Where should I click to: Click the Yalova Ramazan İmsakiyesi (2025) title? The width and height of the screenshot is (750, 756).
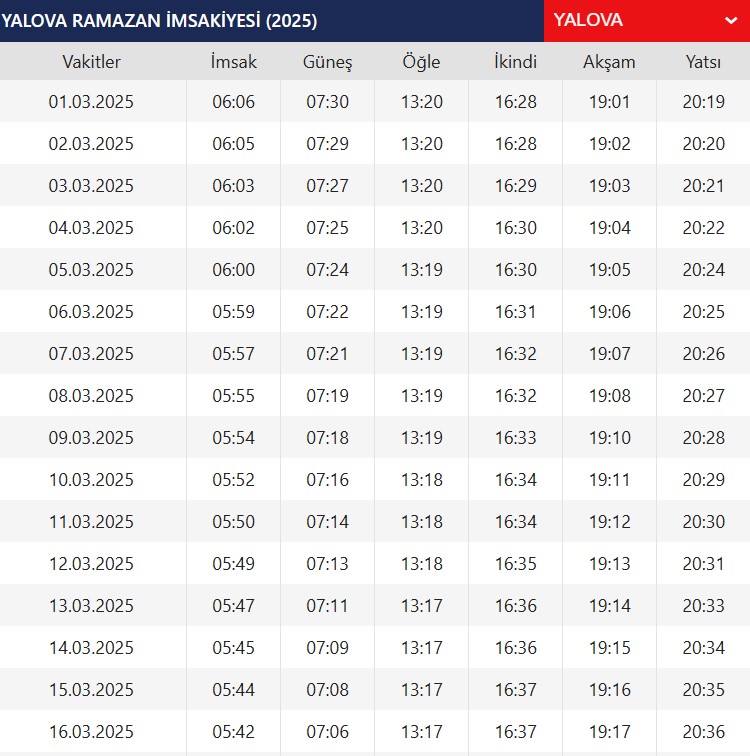point(159,21)
